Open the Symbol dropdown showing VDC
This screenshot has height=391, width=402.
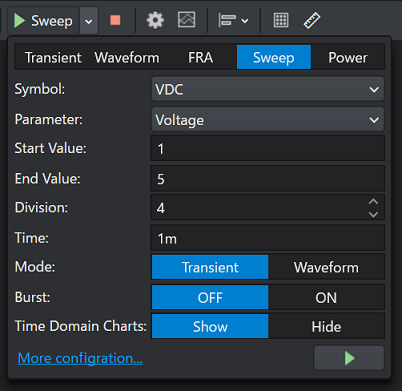(x=268, y=89)
